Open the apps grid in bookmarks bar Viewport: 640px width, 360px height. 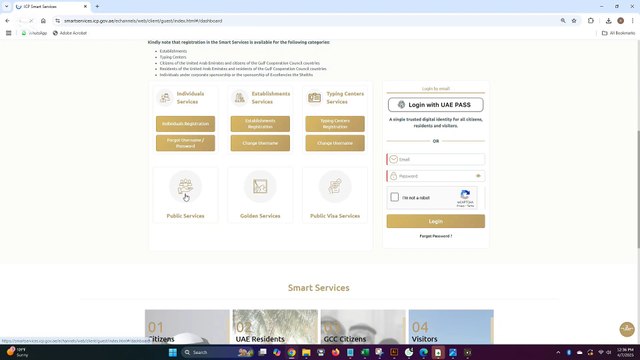pos(9,33)
